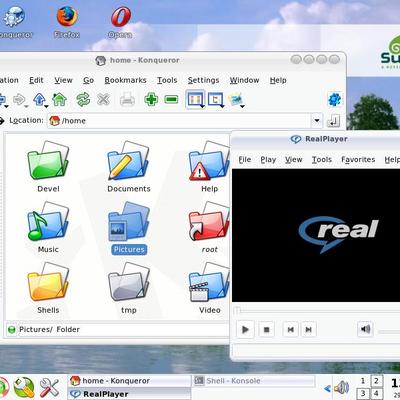Select the Icon View mode button
The image size is (400, 400).
pyautogui.click(x=195, y=99)
